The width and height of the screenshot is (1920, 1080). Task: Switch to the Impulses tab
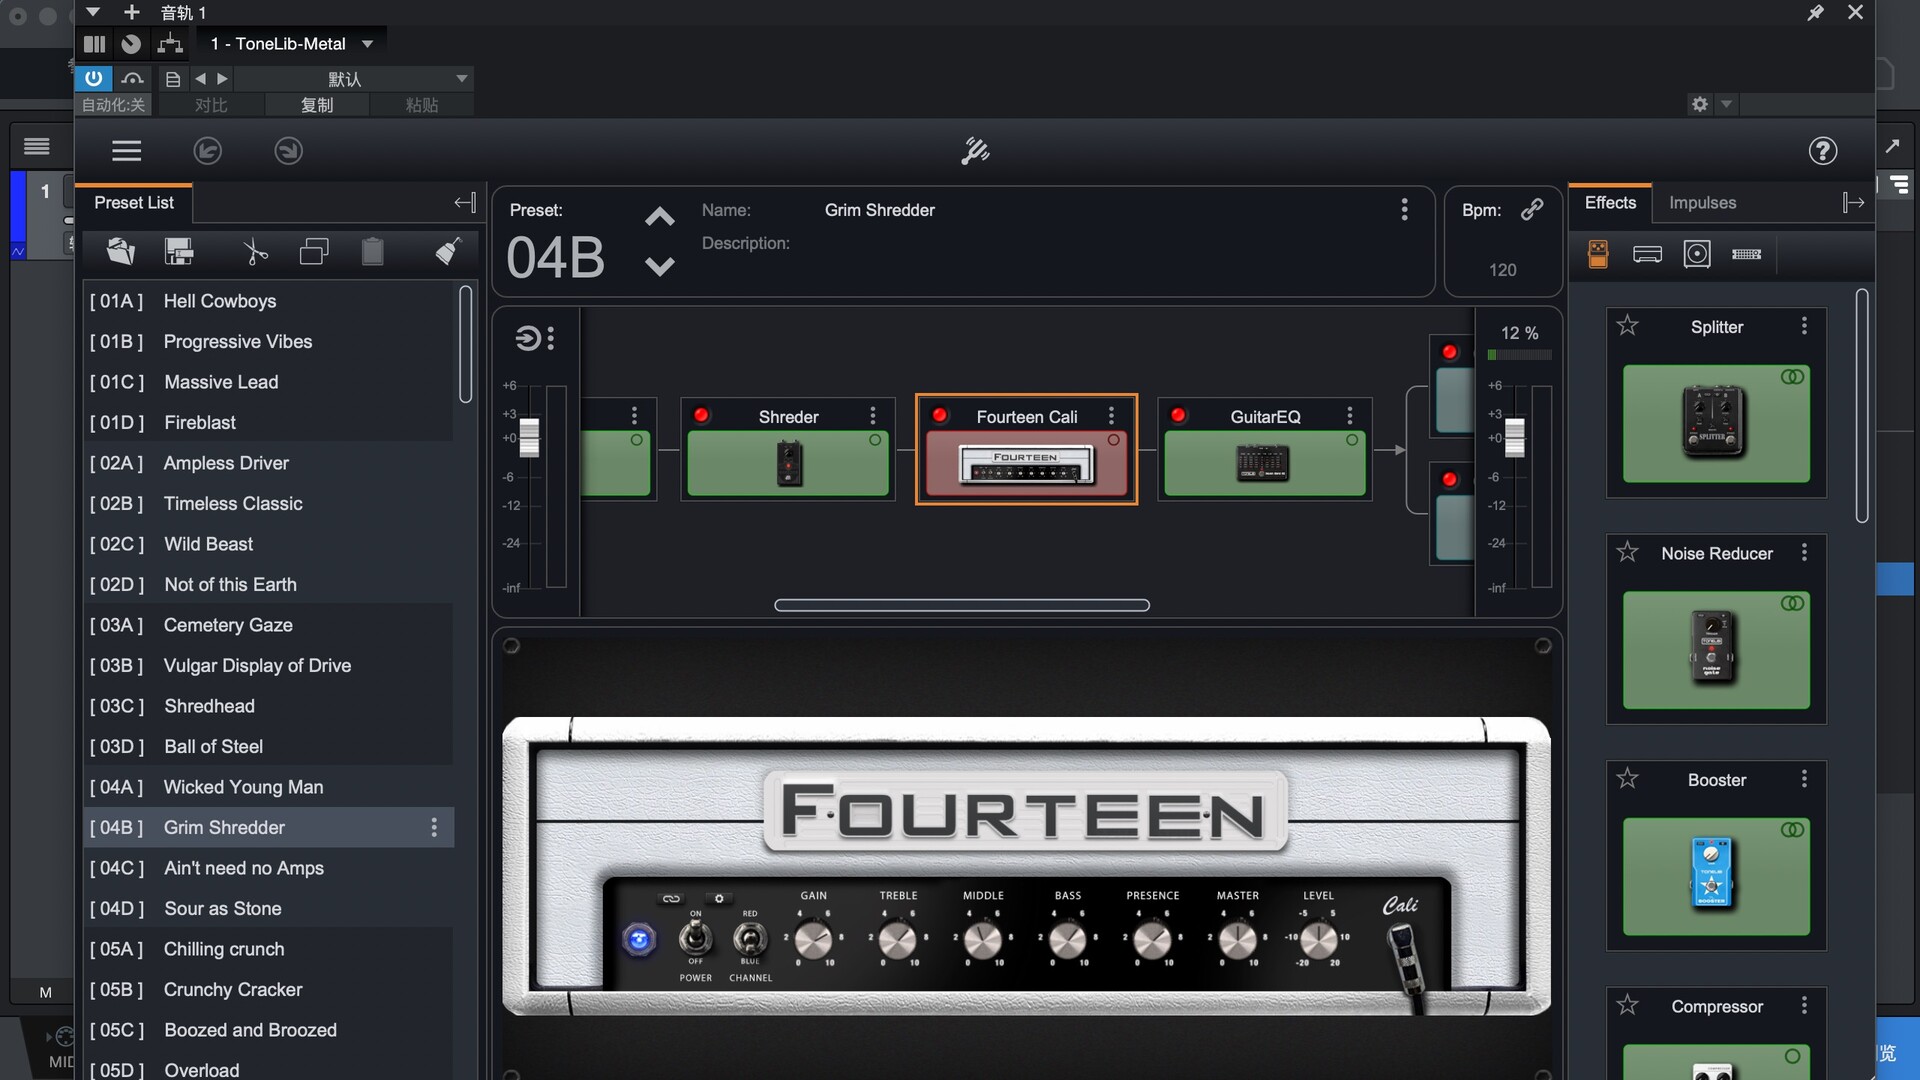1702,203
